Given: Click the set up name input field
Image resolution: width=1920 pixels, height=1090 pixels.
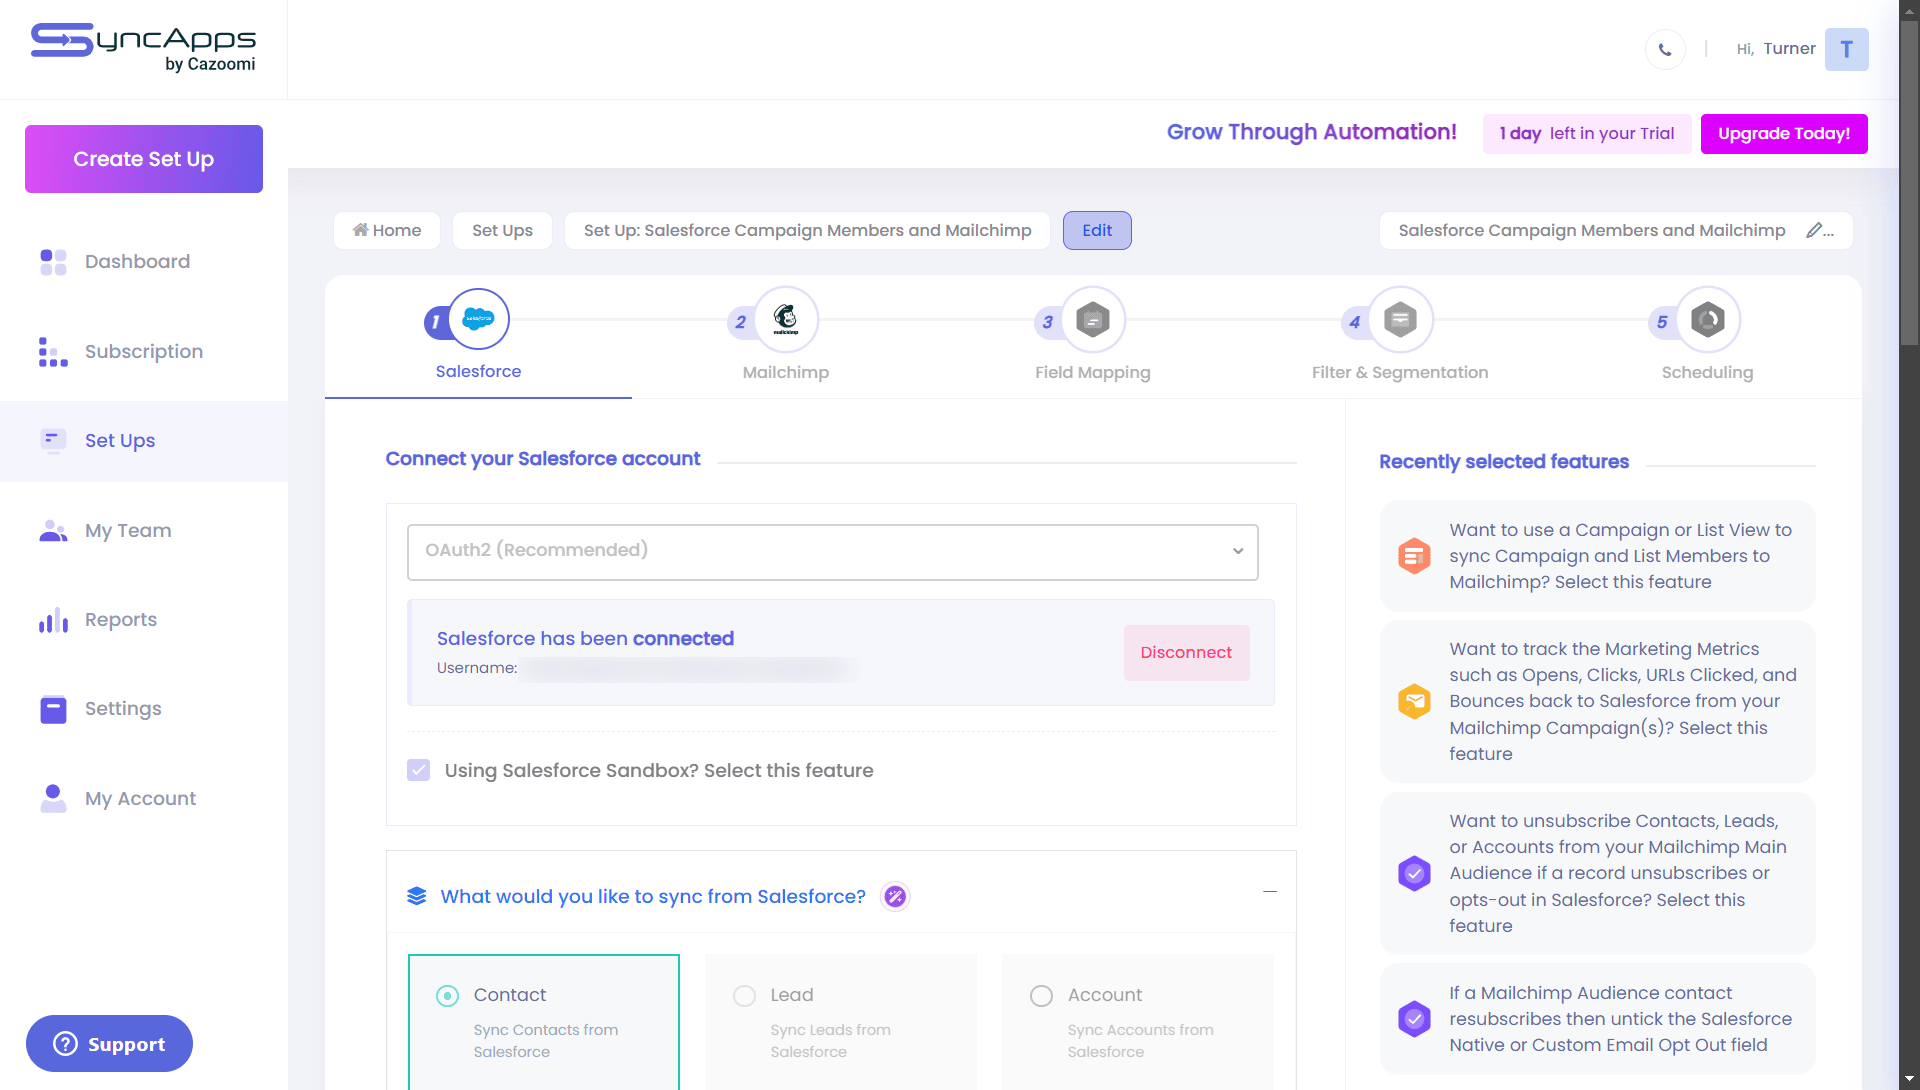Looking at the screenshot, I should (x=1616, y=231).
